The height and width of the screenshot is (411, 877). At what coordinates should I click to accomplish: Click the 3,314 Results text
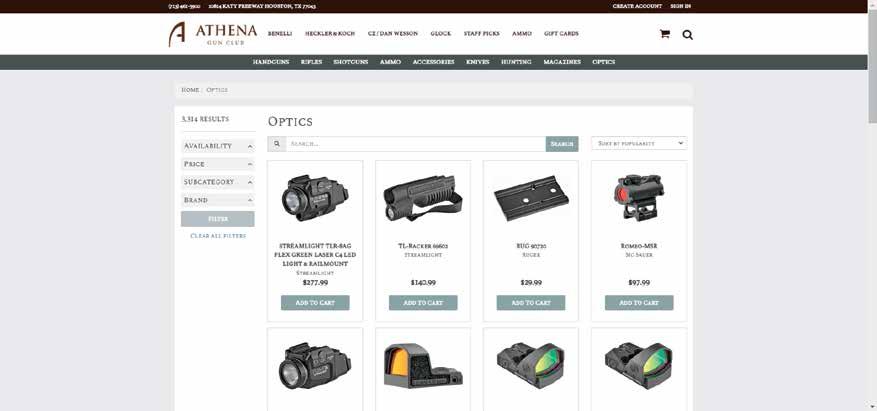(x=205, y=119)
